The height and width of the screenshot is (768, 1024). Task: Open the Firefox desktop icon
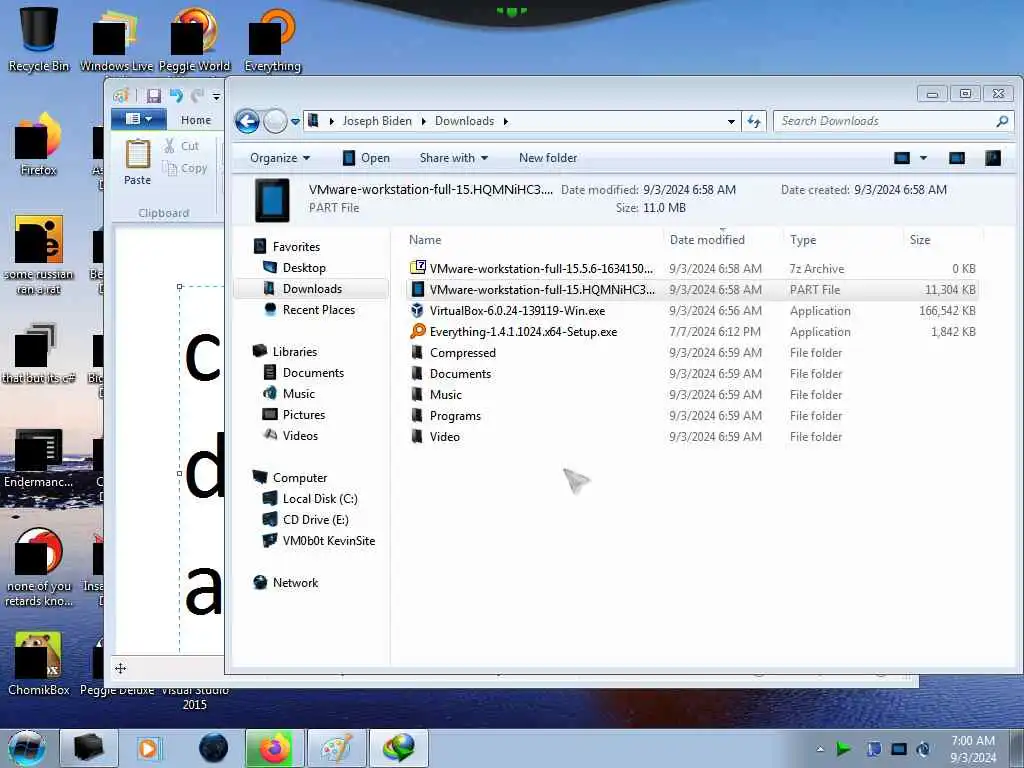coord(39,144)
